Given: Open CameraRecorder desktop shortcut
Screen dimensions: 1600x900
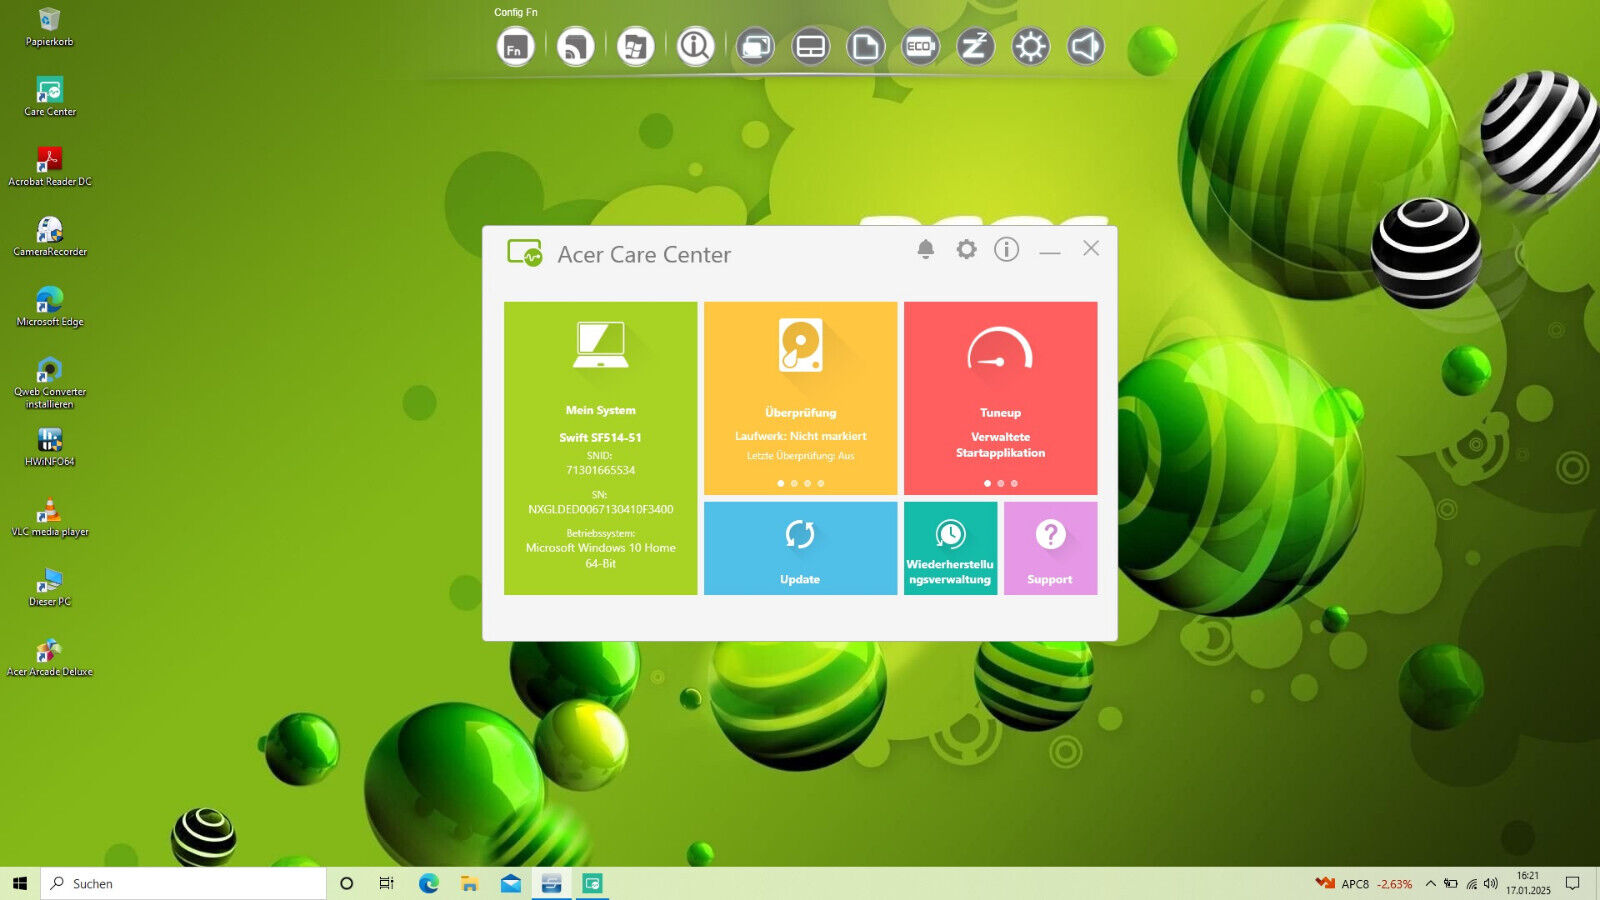Looking at the screenshot, I should pos(49,237).
